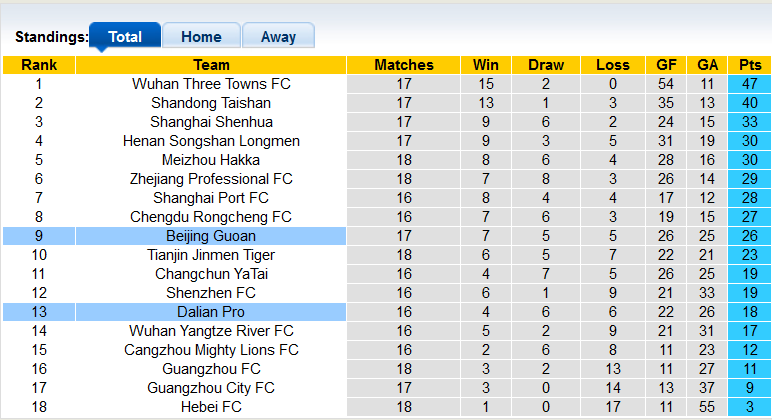Open the Cangzhou Mighty Lions FC link
Image resolution: width=772 pixels, height=420 pixels.
(x=211, y=350)
